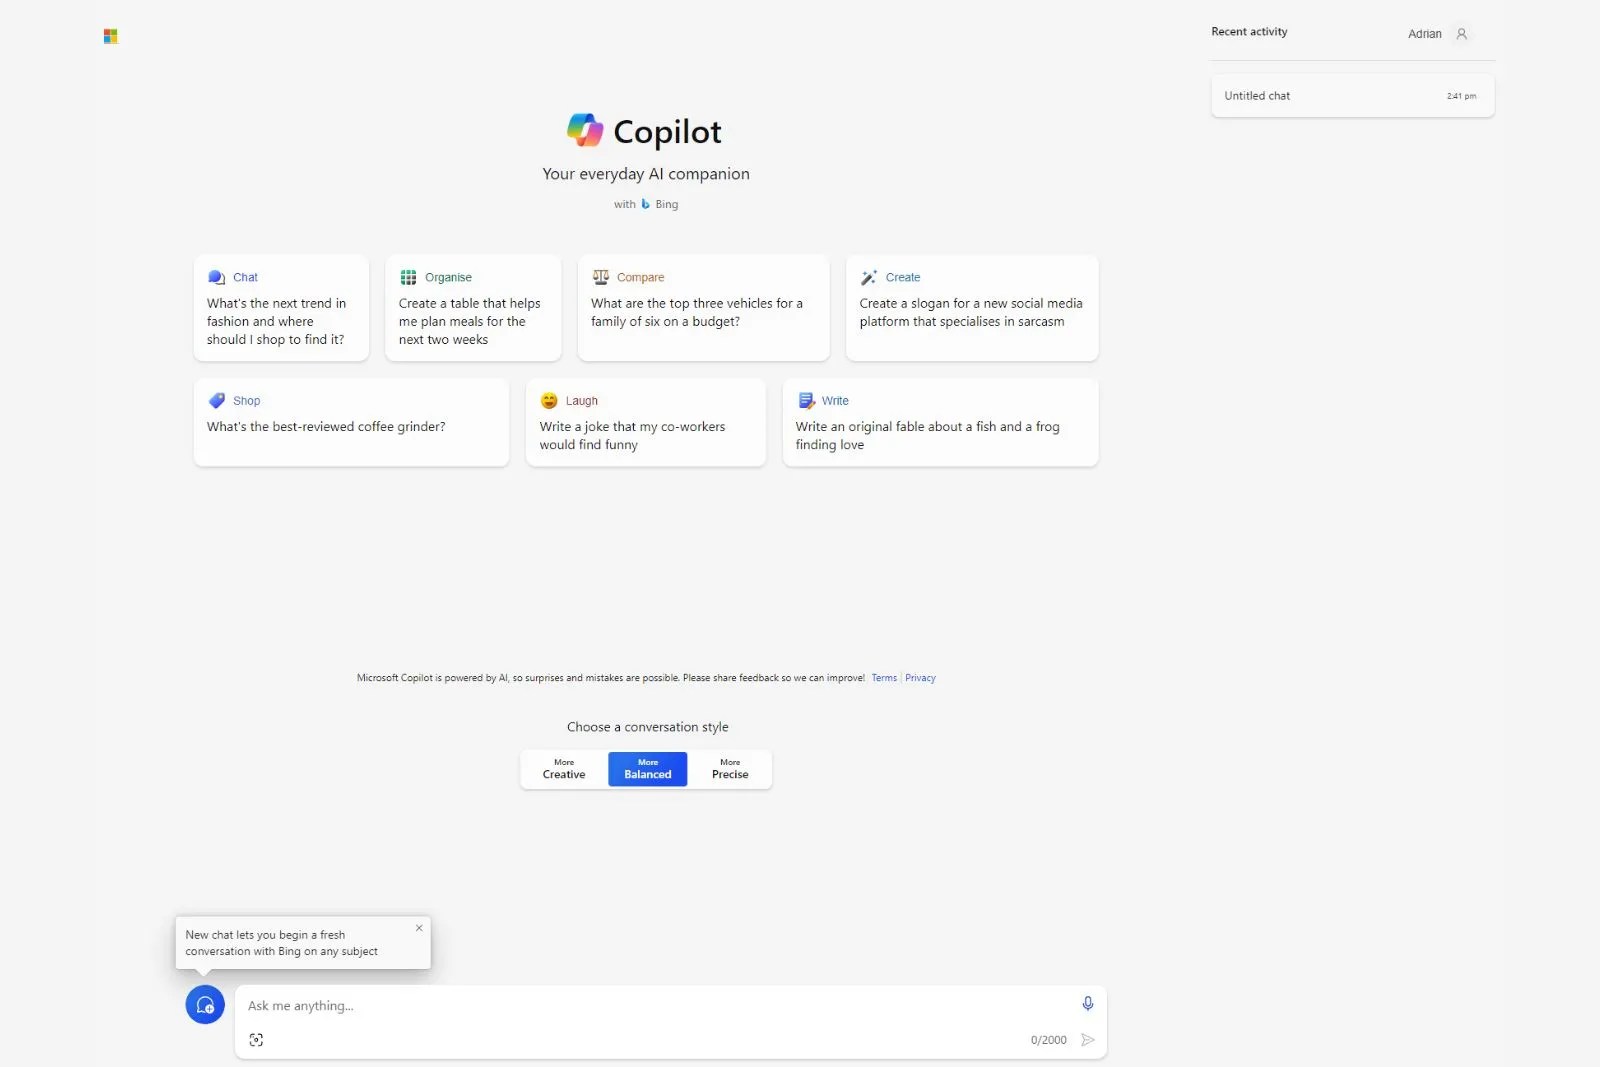This screenshot has height=1067, width=1600.
Task: Open the Adrian account profile icon
Action: click(x=1461, y=34)
